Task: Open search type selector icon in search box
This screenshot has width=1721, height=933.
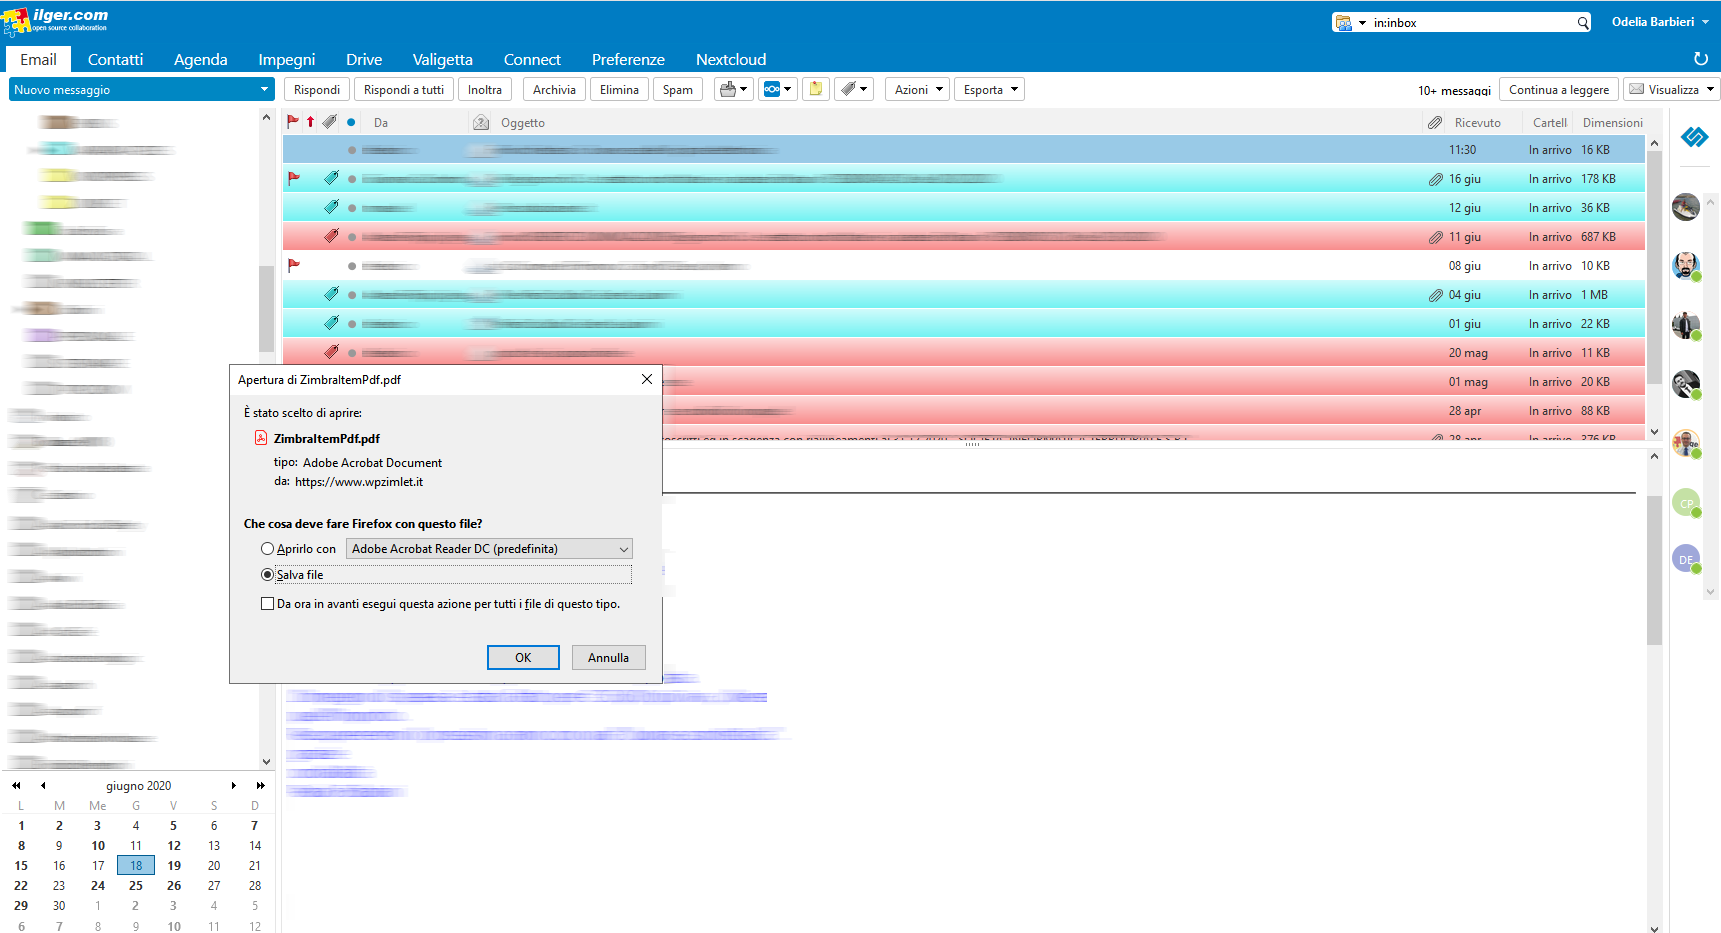Action: coord(1350,23)
